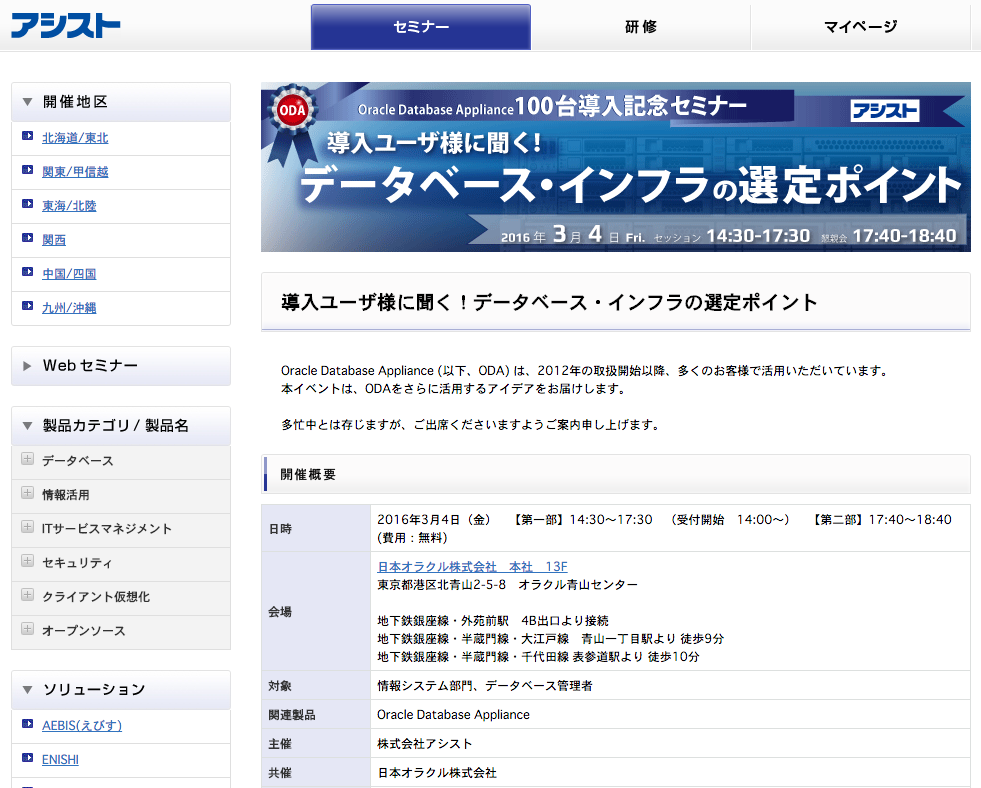Image resolution: width=981 pixels, height=788 pixels.
Task: Open the AEBIS(えびす) solution link
Action: tap(82, 725)
